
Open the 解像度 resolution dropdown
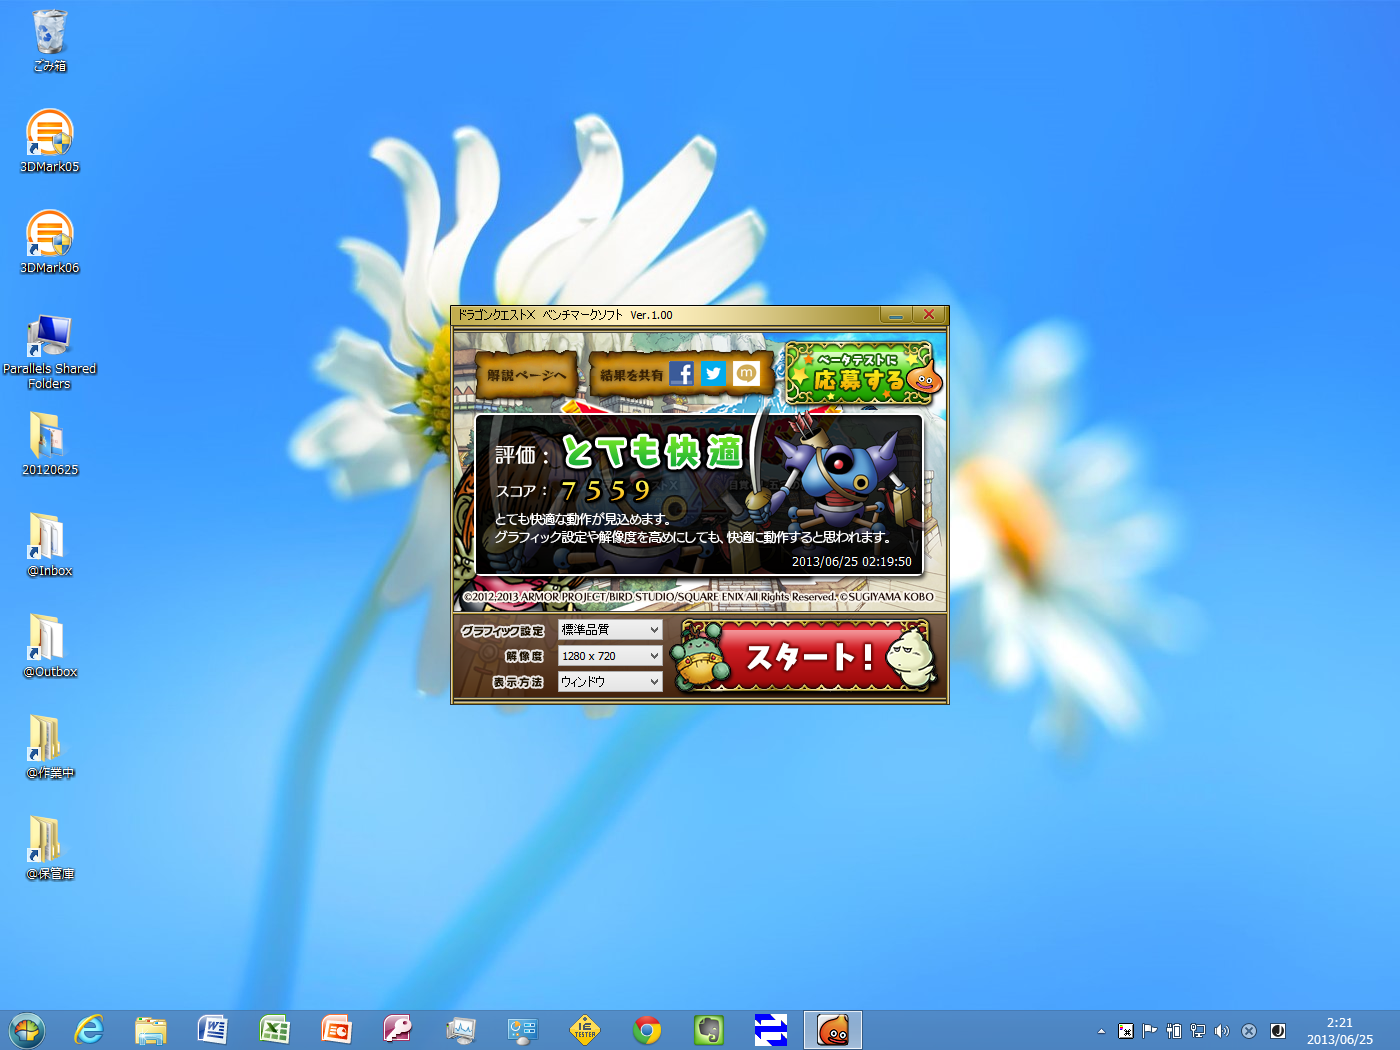(610, 656)
